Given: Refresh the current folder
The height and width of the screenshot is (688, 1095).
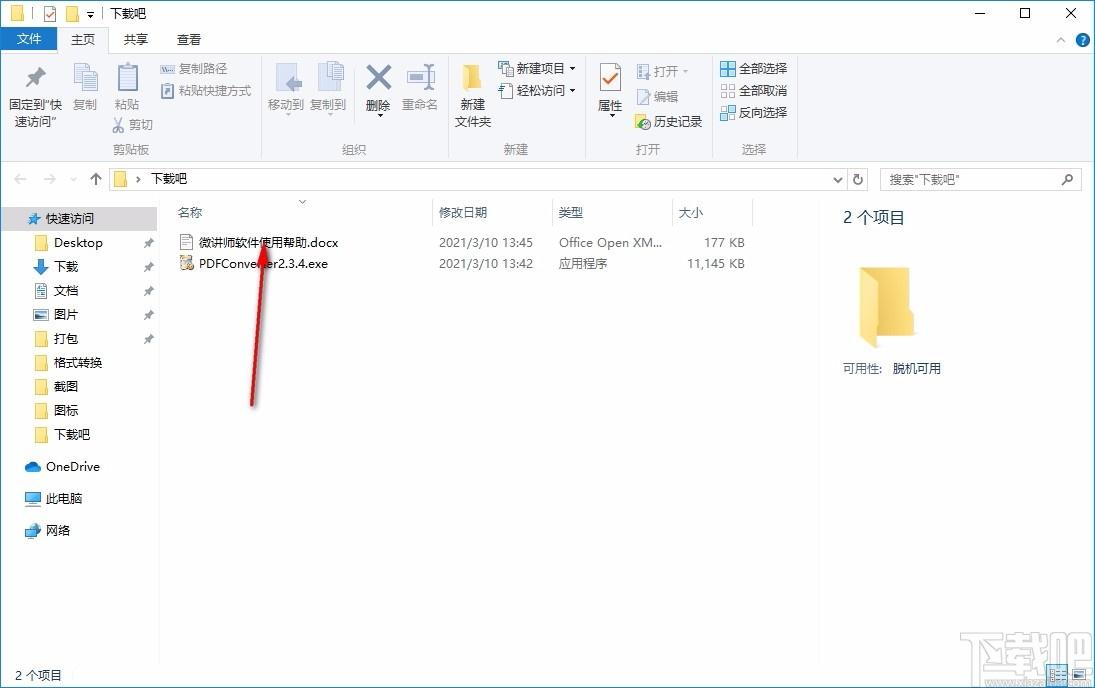Looking at the screenshot, I should [x=858, y=180].
